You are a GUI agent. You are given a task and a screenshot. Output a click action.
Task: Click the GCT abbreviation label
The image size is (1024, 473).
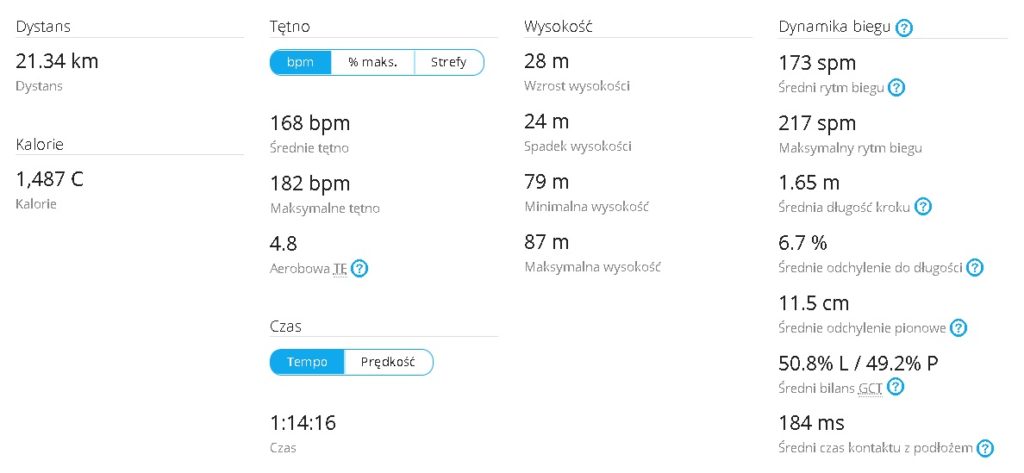(x=870, y=388)
